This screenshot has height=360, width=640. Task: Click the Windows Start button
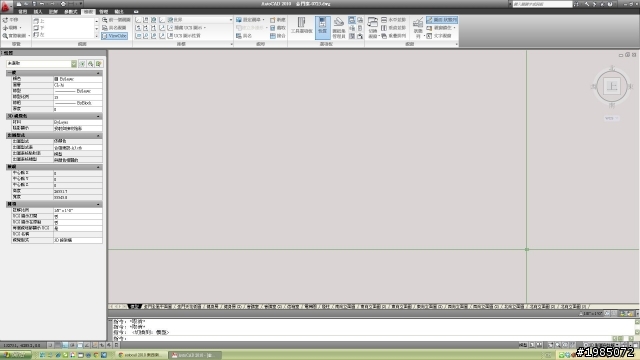coord(16,355)
